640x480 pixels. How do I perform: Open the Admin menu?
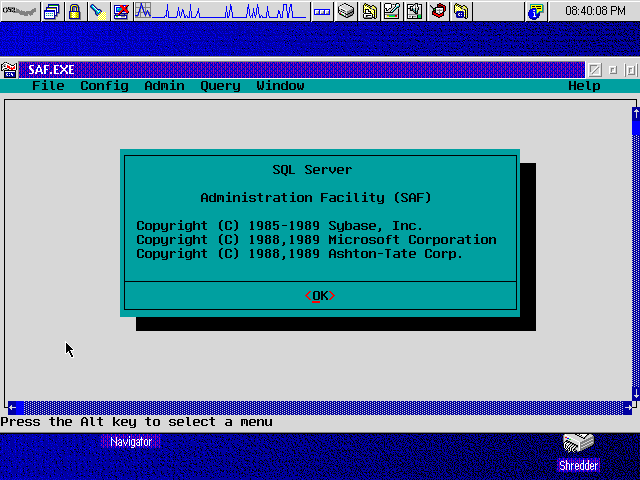[164, 86]
